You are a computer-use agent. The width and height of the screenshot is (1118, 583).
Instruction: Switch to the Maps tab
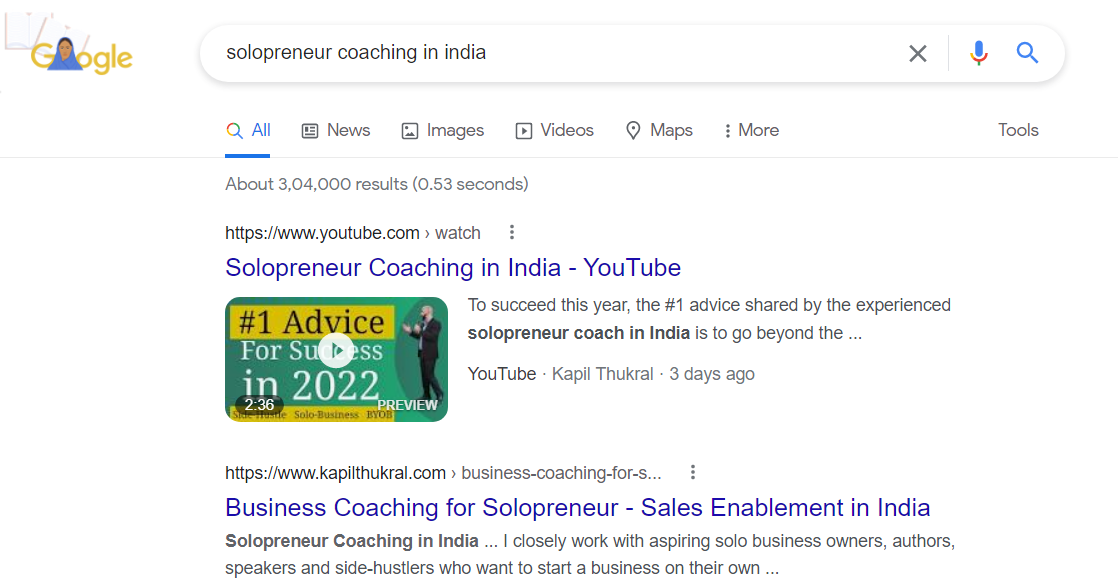[659, 130]
